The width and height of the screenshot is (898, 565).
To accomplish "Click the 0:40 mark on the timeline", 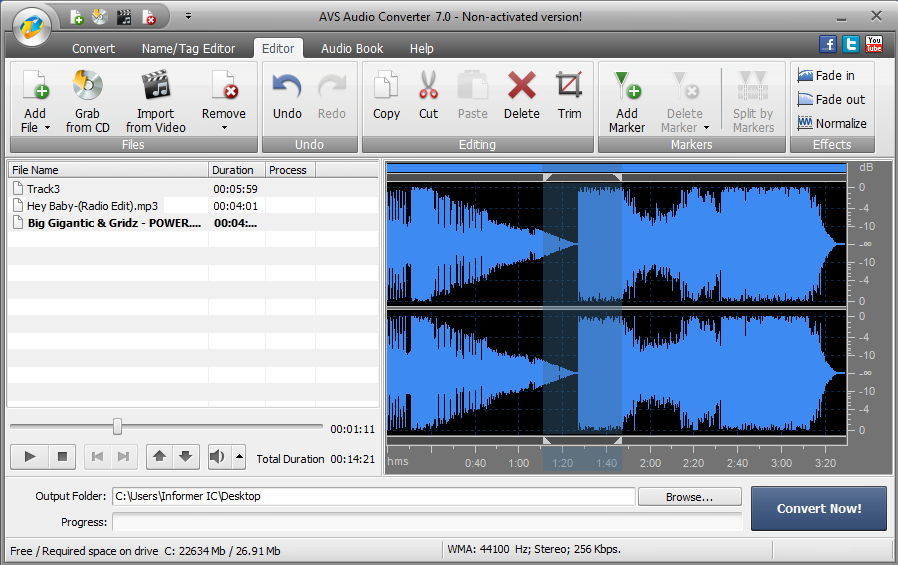I will click(475, 463).
